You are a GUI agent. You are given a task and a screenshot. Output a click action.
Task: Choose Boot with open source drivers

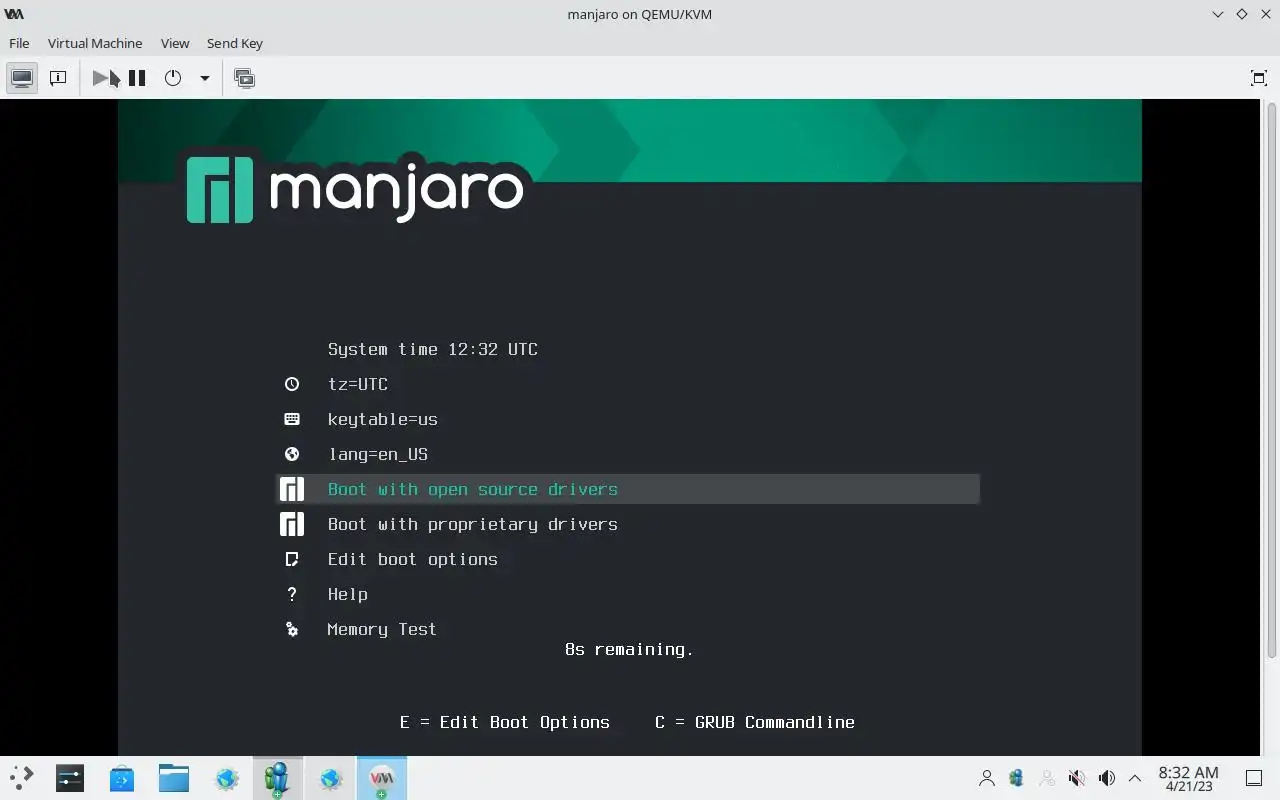pyautogui.click(x=628, y=489)
